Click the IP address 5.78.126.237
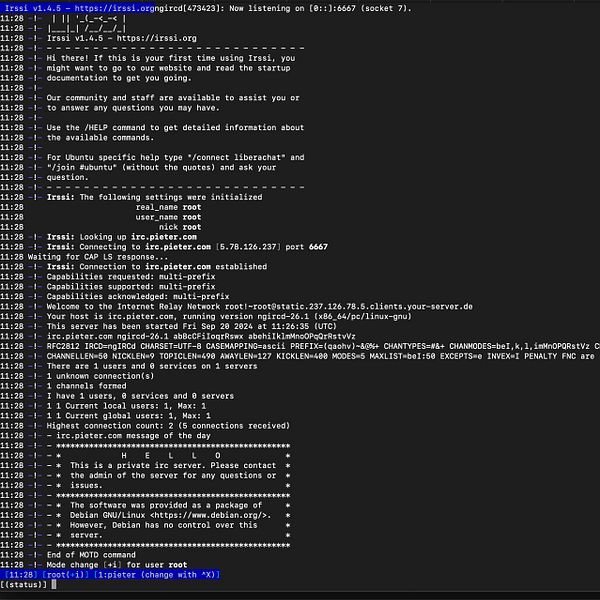 point(248,247)
